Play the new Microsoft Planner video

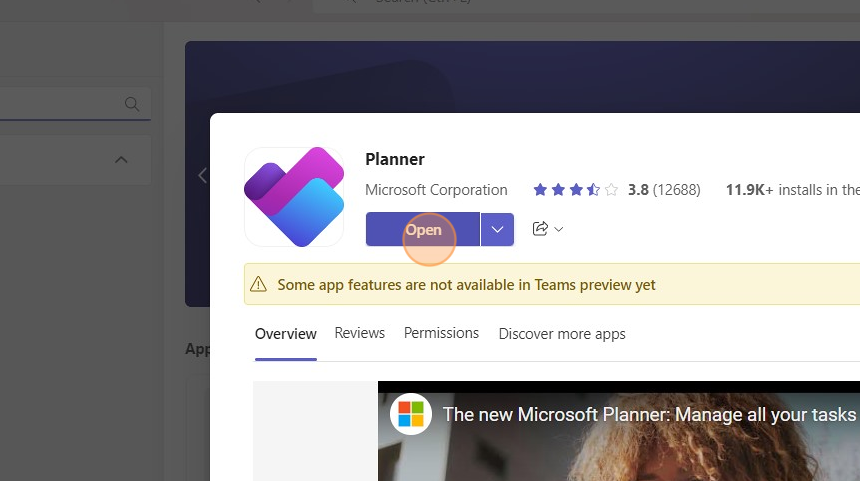pyautogui.click(x=619, y=431)
